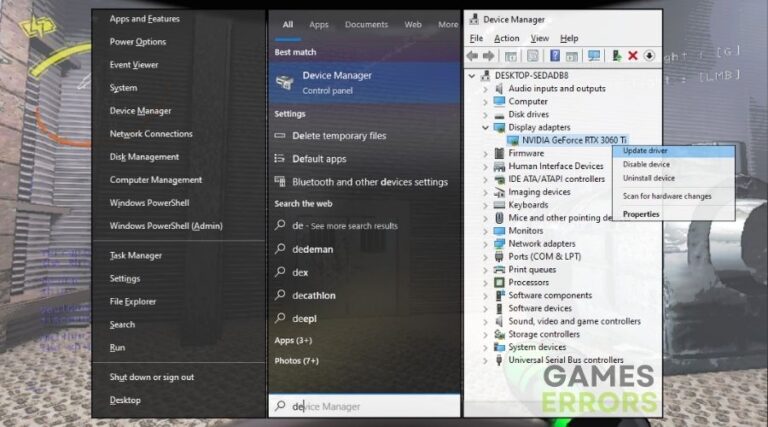Viewport: 768px width, 427px height.
Task: Open the Device Manager best match result
Action: (364, 83)
